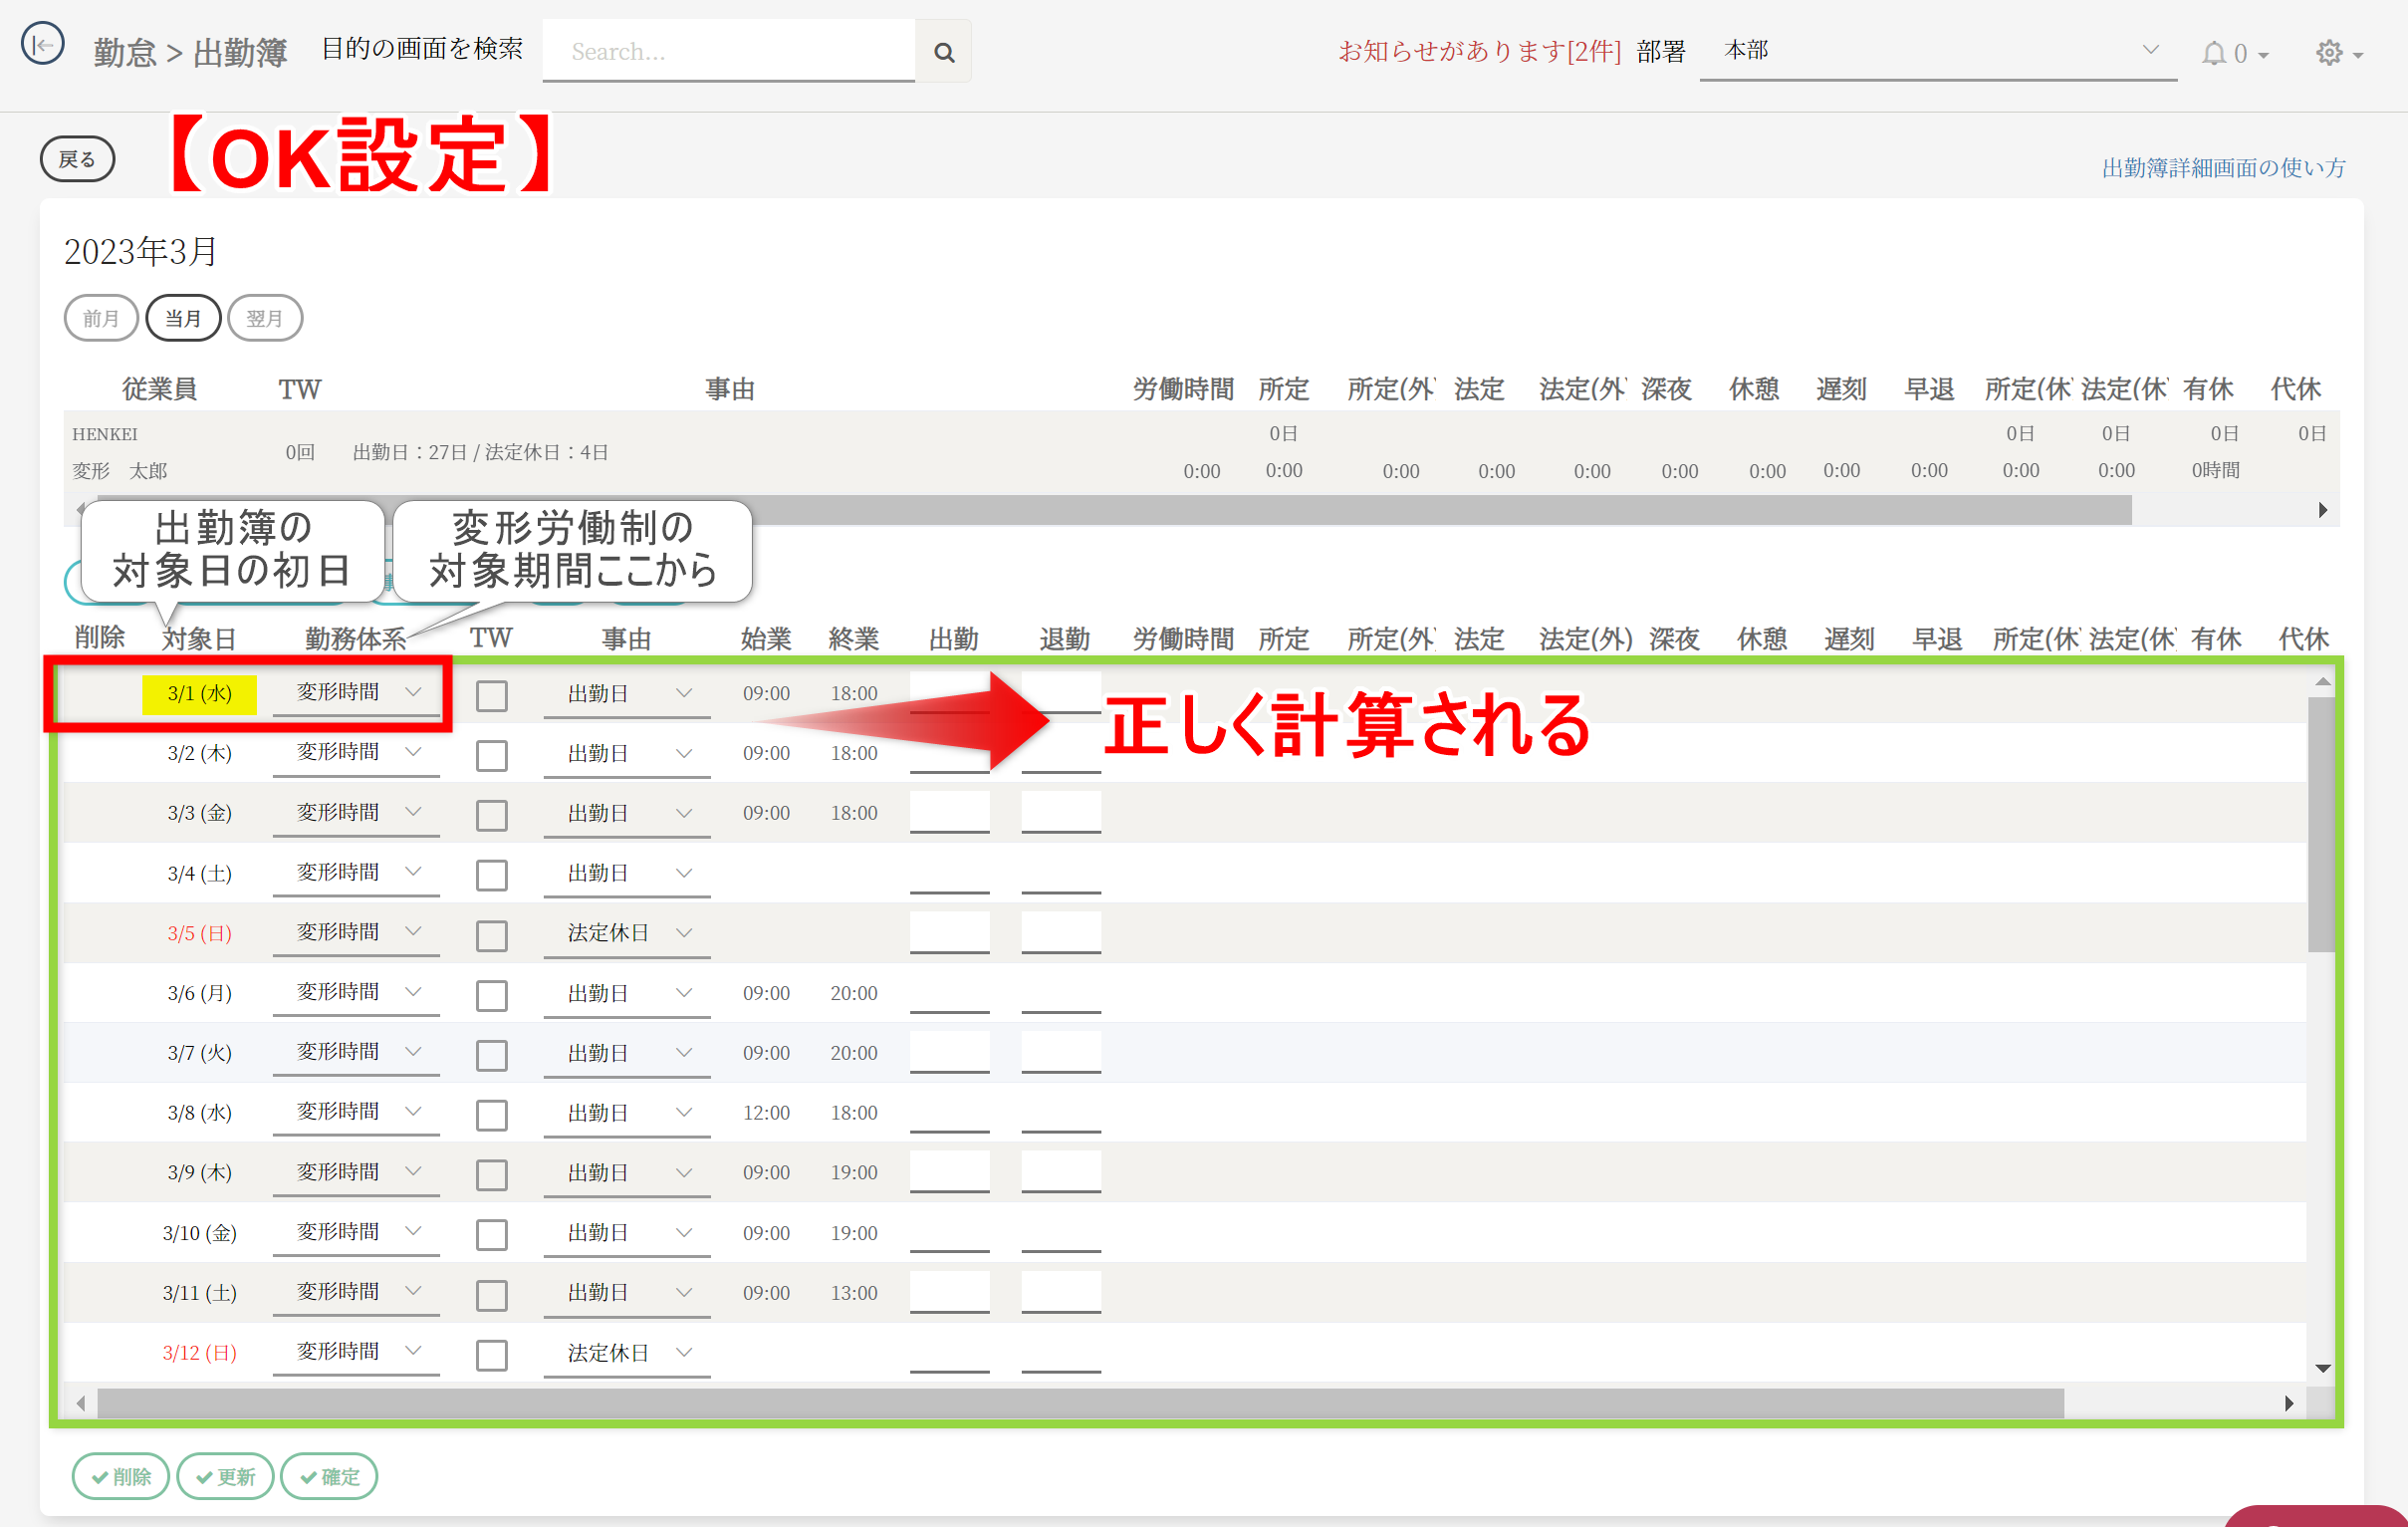Check the TW checkbox for 3/1
The width and height of the screenshot is (2408, 1527).
coord(491,695)
